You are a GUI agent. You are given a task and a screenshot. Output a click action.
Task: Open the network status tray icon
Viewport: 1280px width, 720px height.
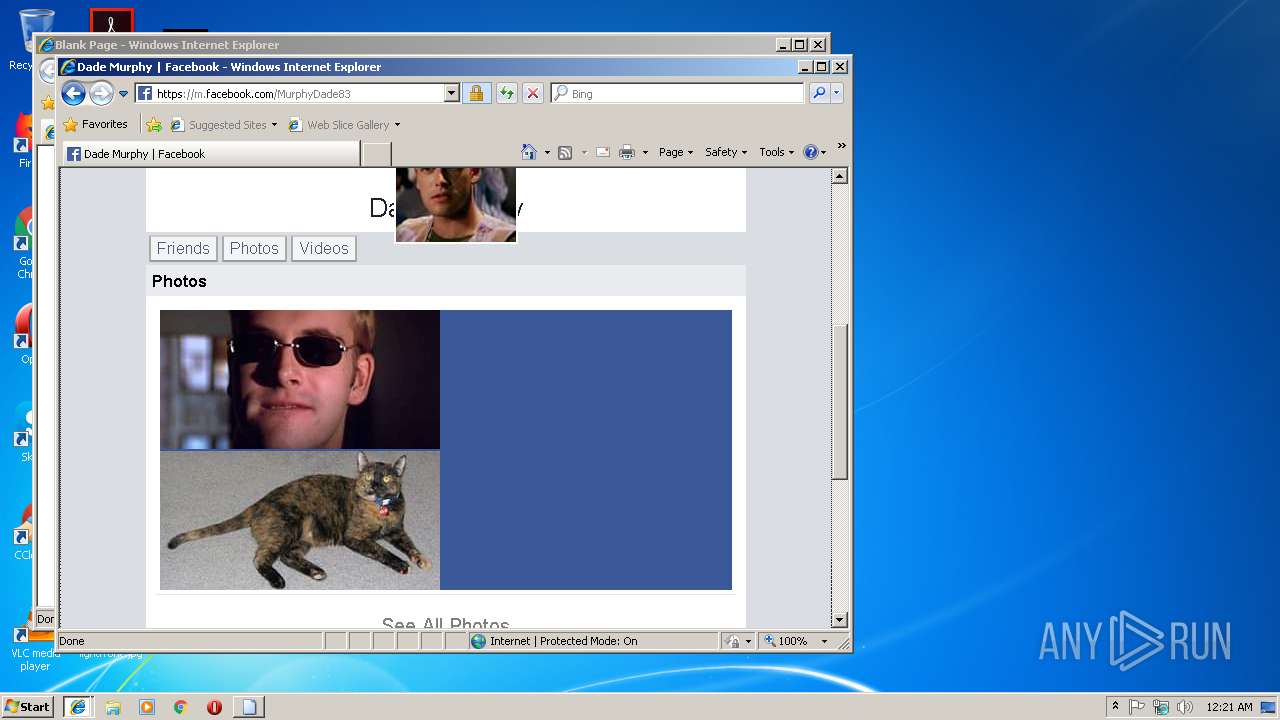(1161, 707)
